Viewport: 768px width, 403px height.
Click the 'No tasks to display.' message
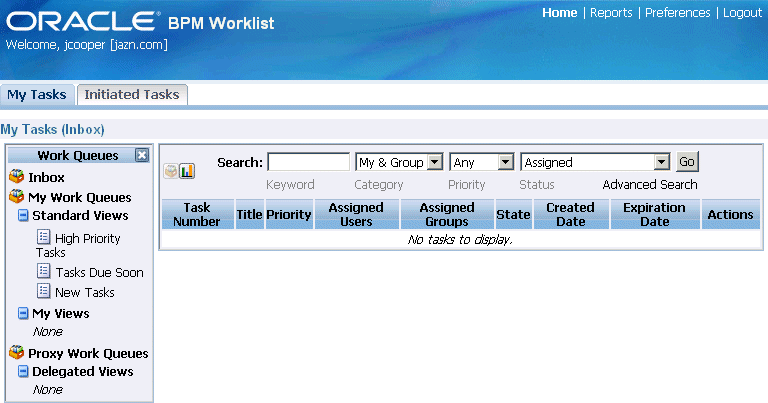pyautogui.click(x=460, y=239)
